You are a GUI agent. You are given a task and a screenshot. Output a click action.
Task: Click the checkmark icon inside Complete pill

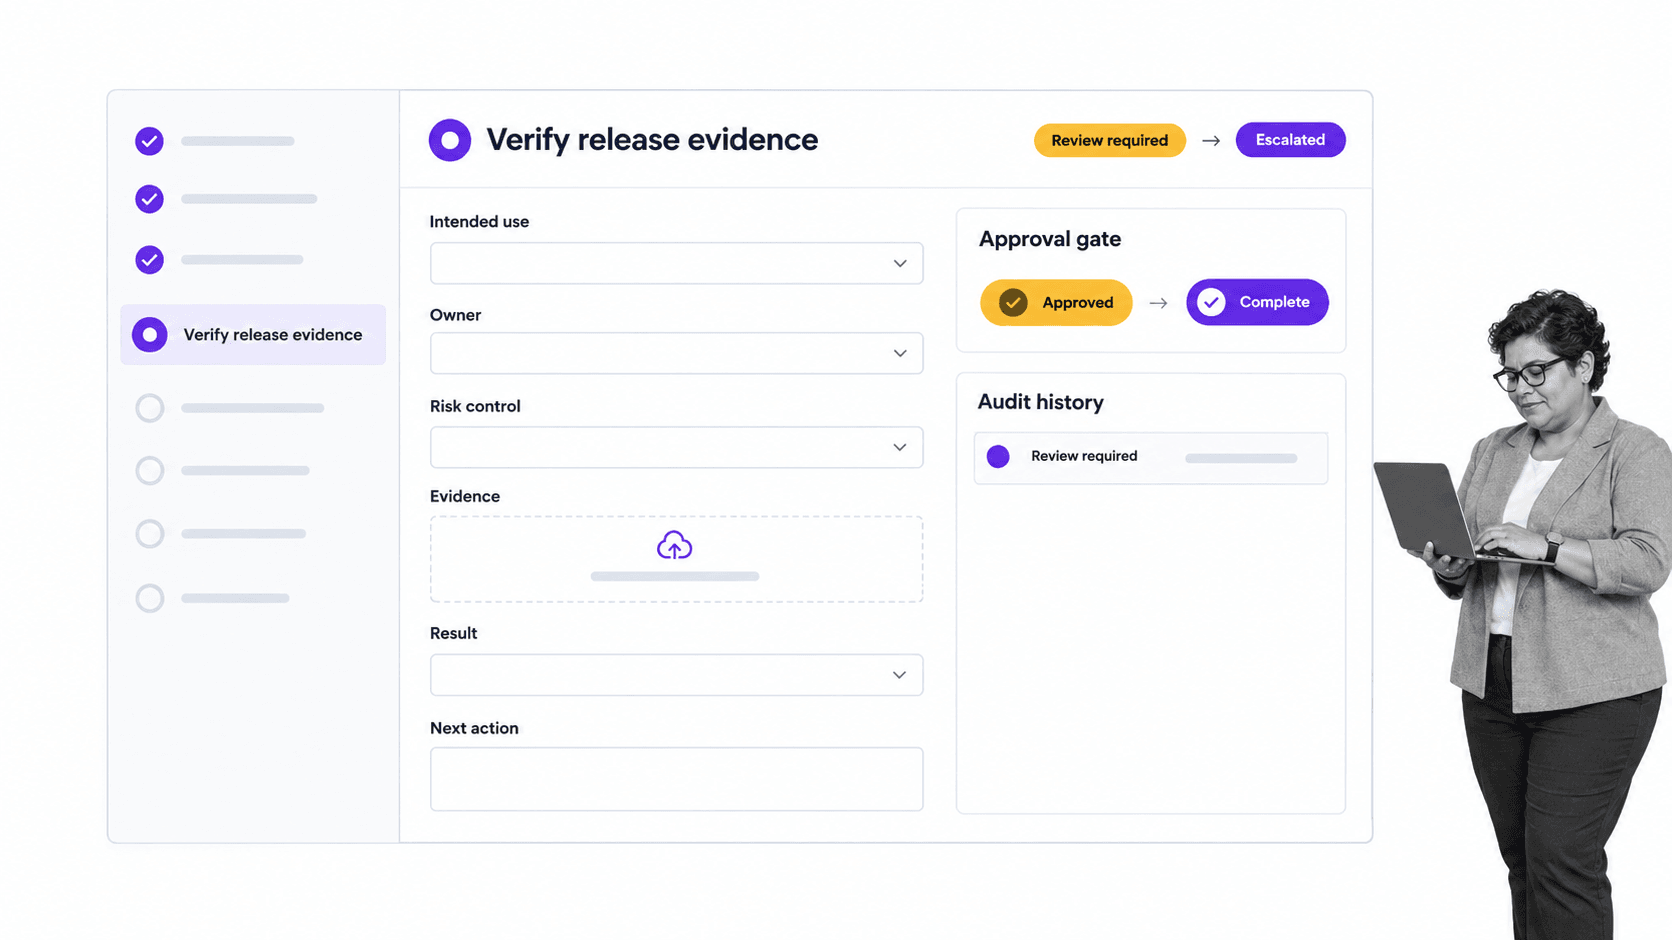[1212, 302]
